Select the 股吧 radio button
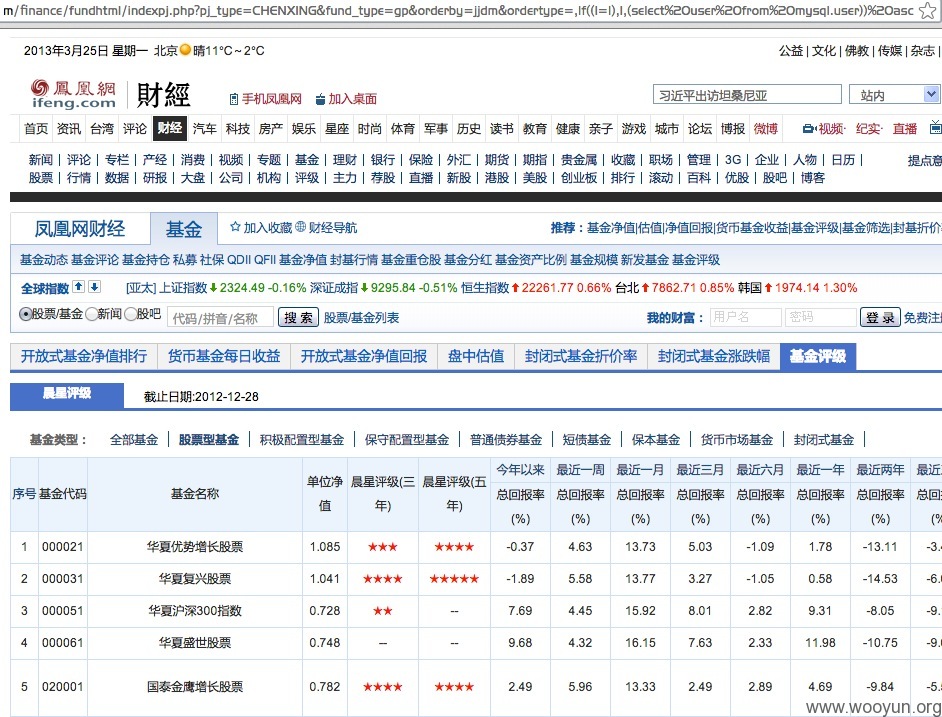Viewport: 942px width, 717px height. point(130,314)
